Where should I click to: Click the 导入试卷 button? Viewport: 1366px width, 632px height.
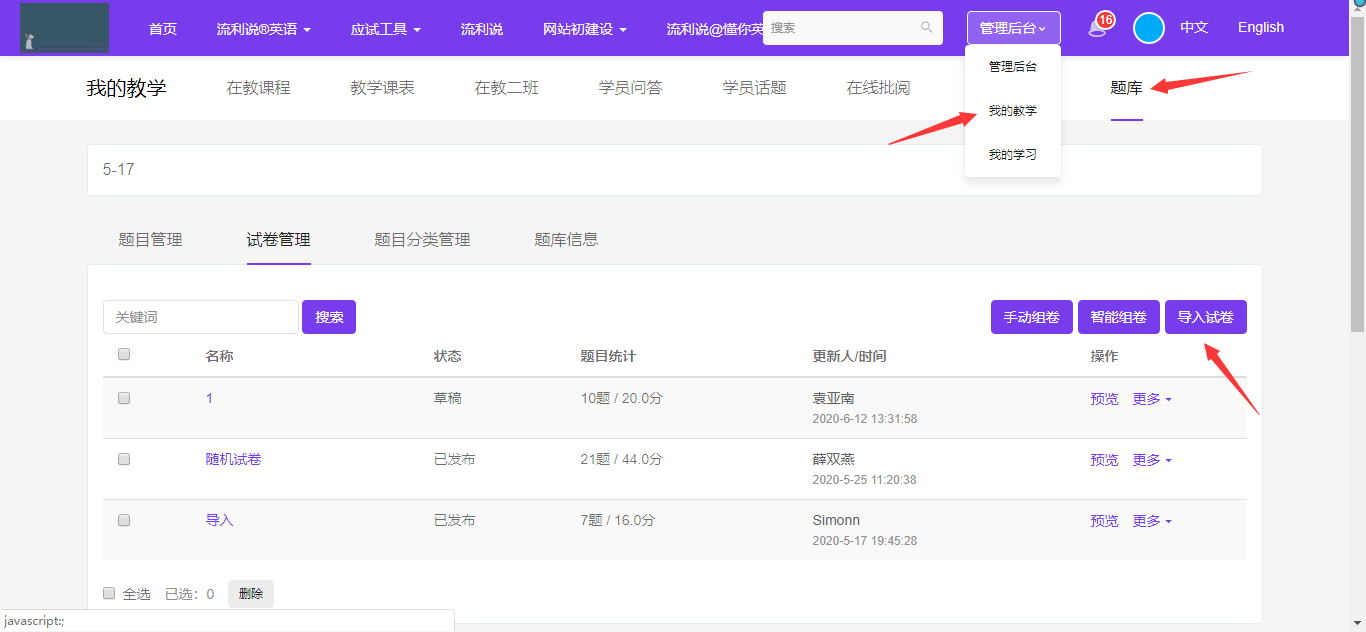tap(1205, 317)
